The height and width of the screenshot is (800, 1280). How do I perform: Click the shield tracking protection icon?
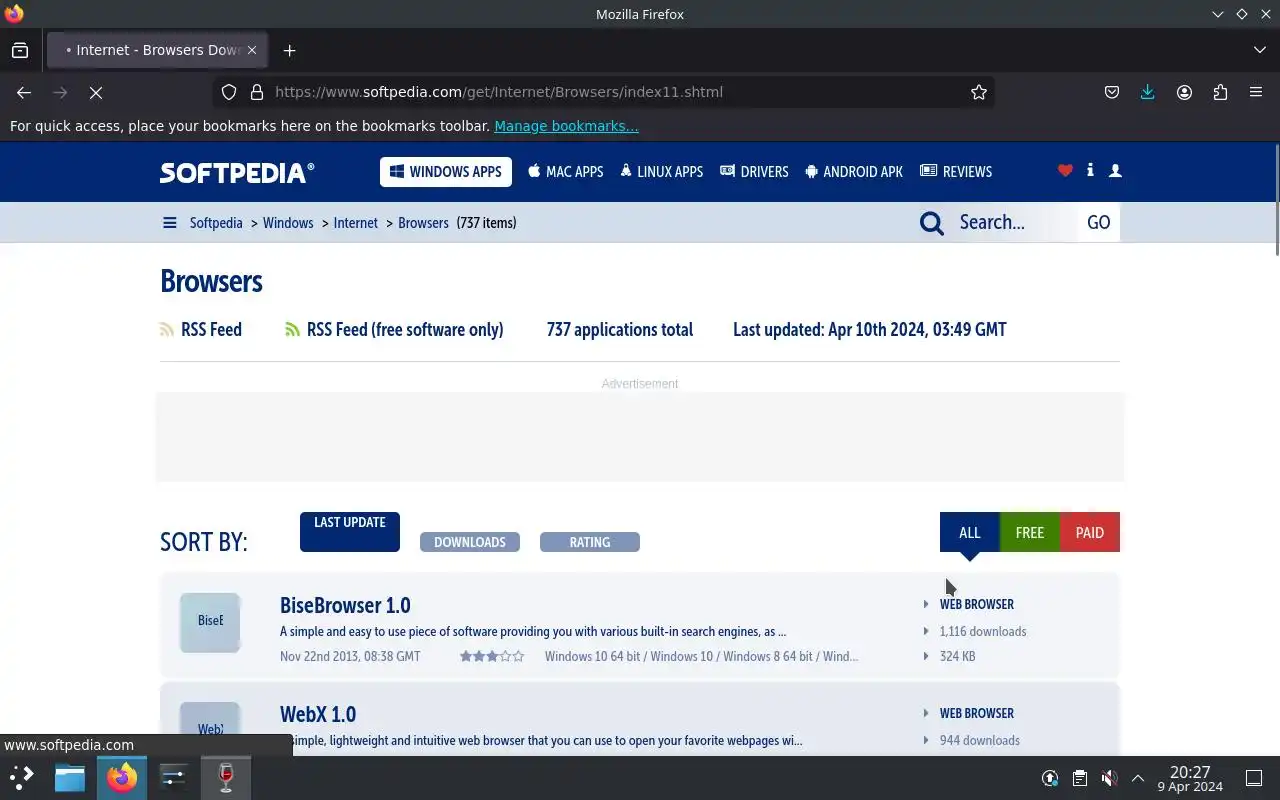point(229,92)
